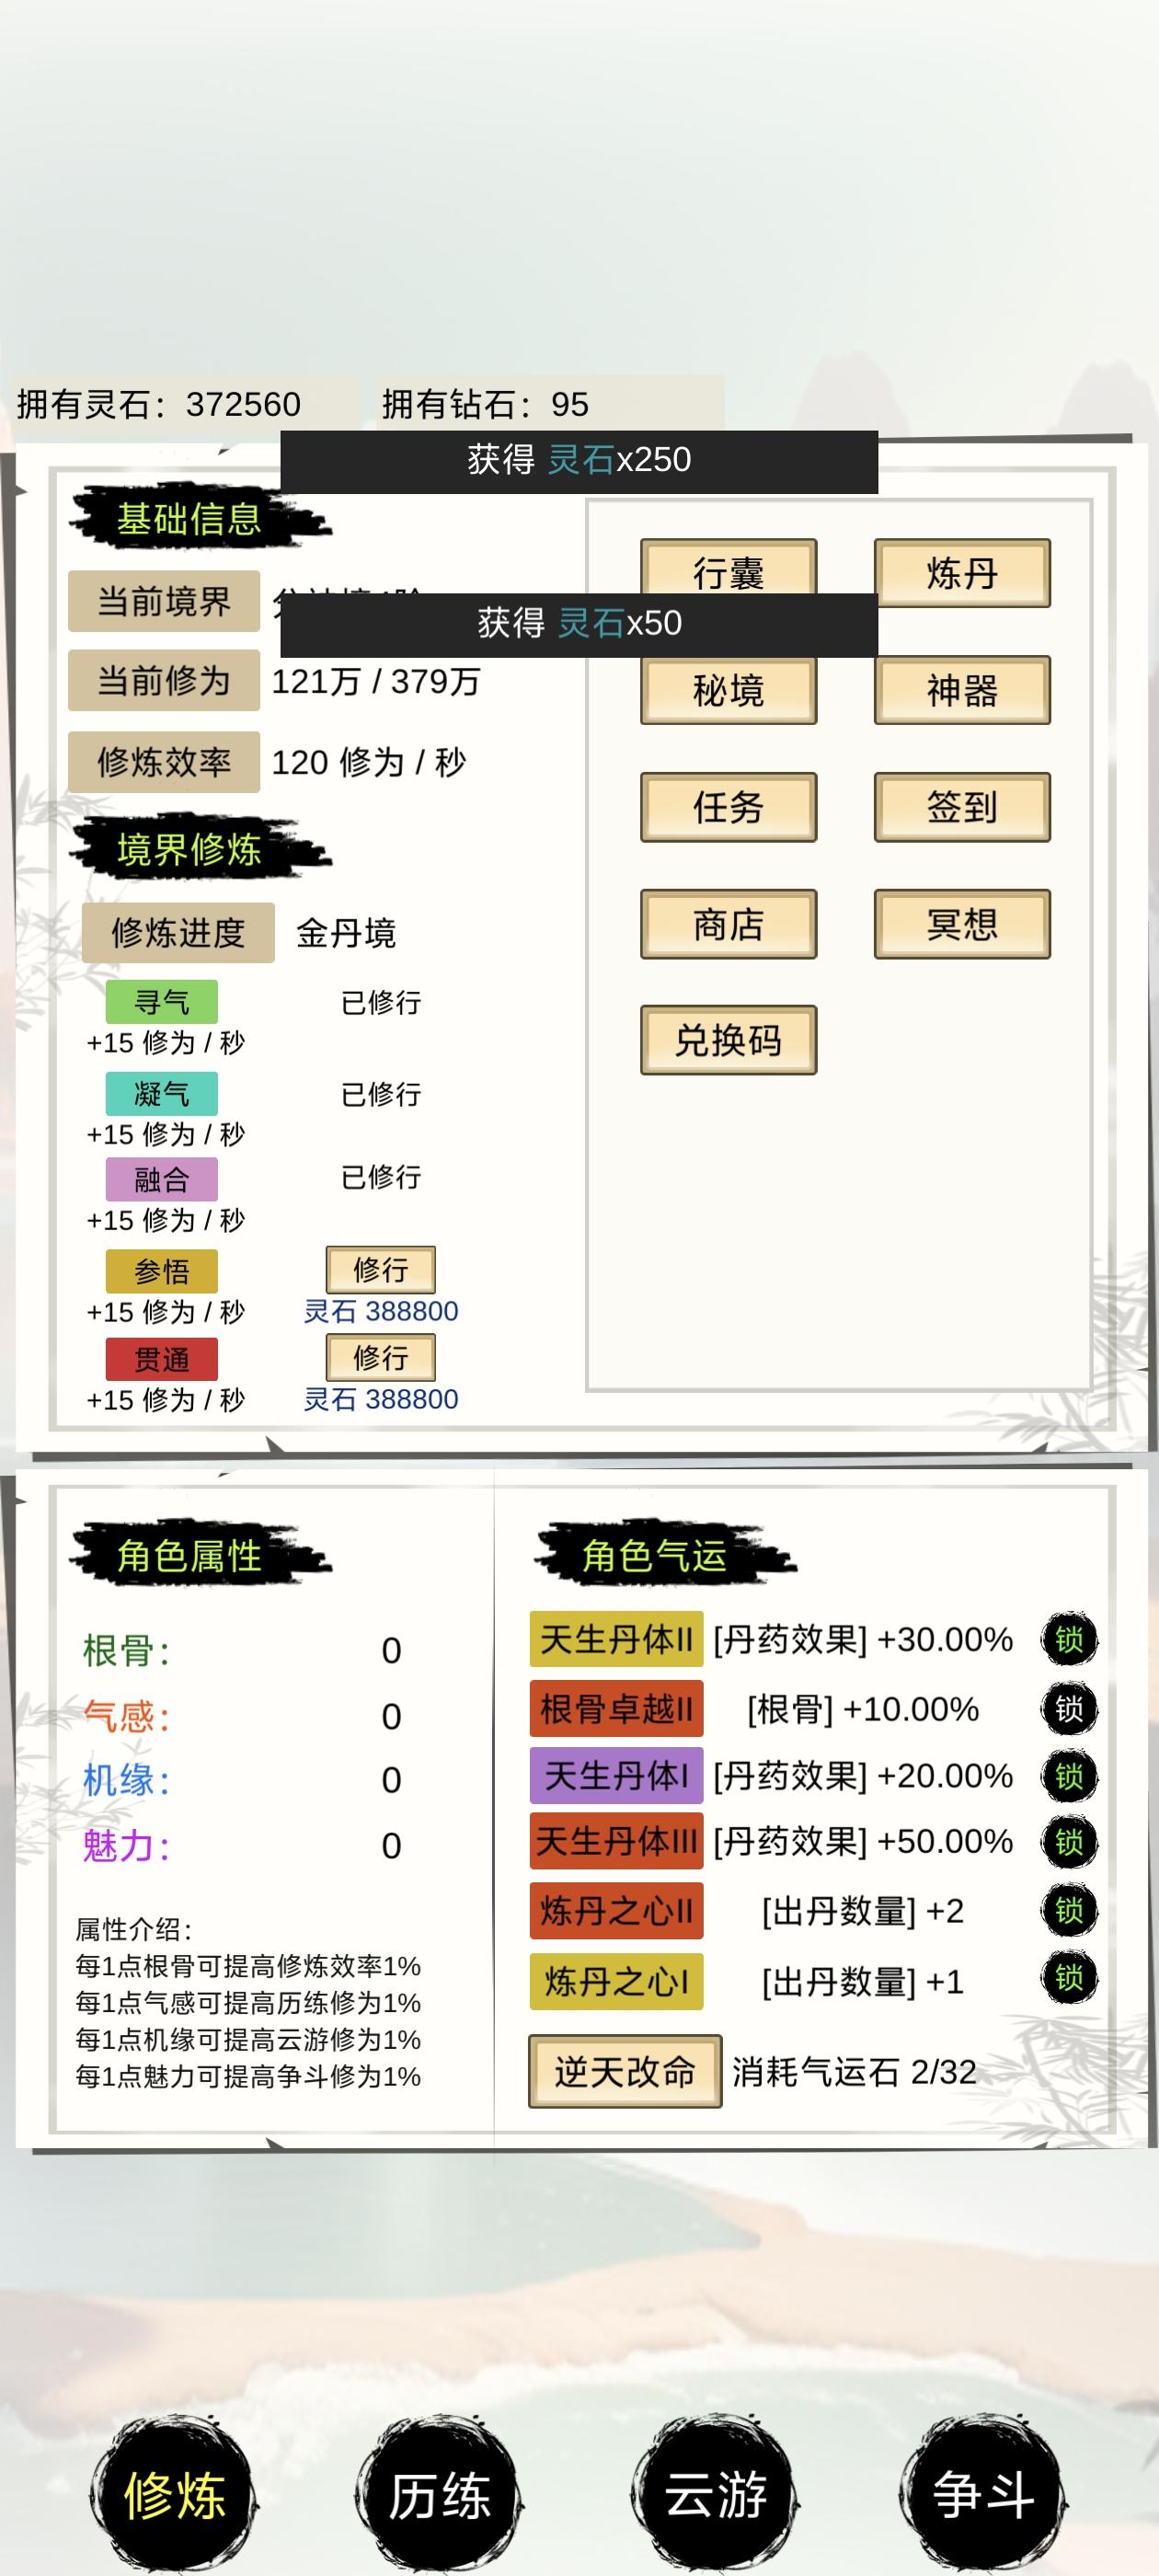
Task: Tap the 120 修为 / 秒 rate value
Action: pos(369,763)
